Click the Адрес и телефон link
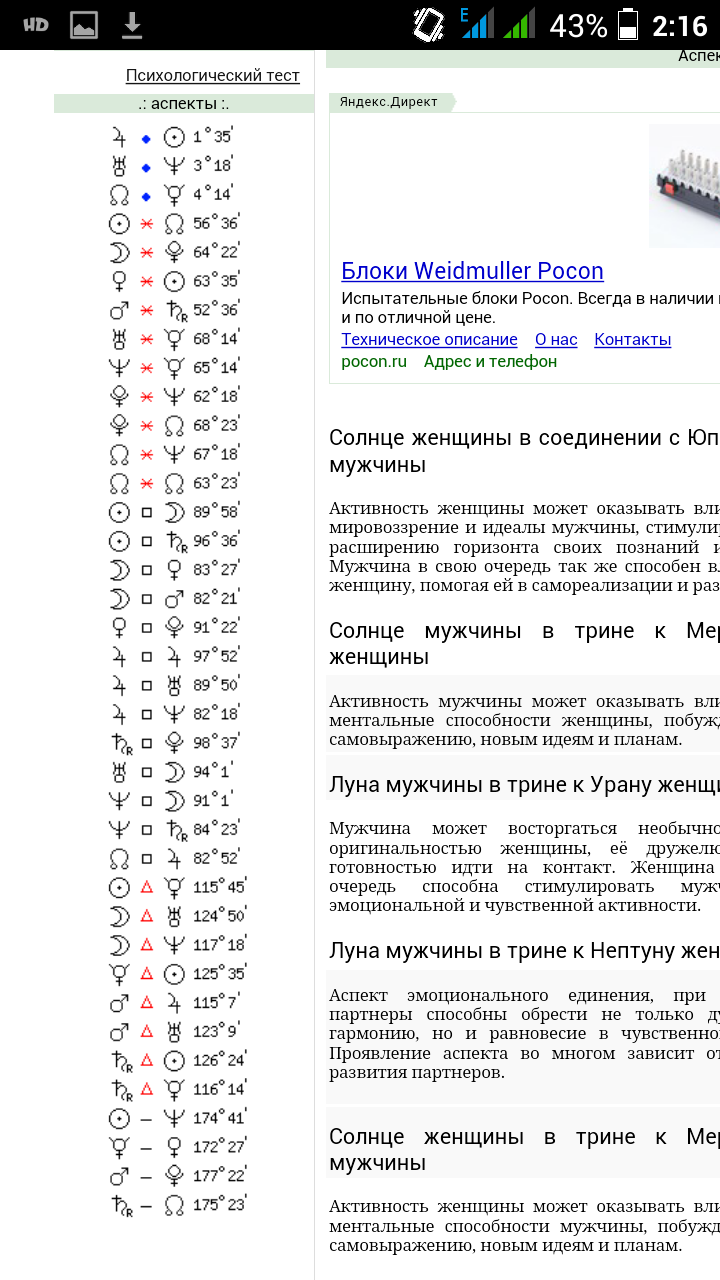The height and width of the screenshot is (1280, 720). coord(490,361)
